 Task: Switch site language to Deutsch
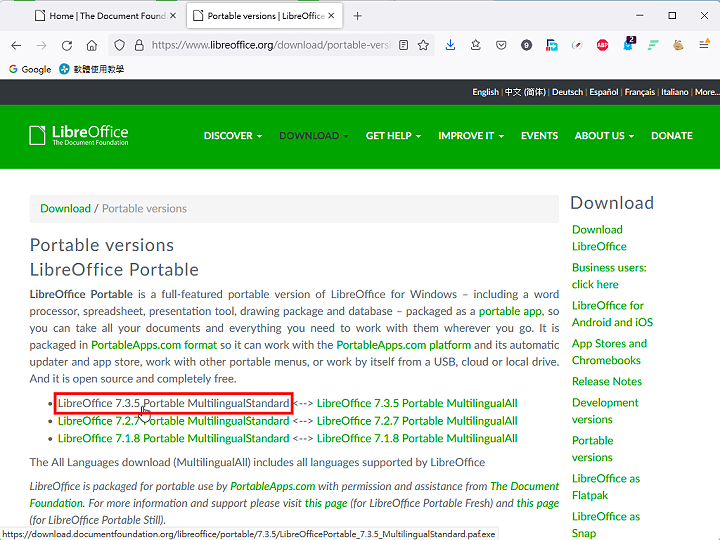pyautogui.click(x=568, y=92)
